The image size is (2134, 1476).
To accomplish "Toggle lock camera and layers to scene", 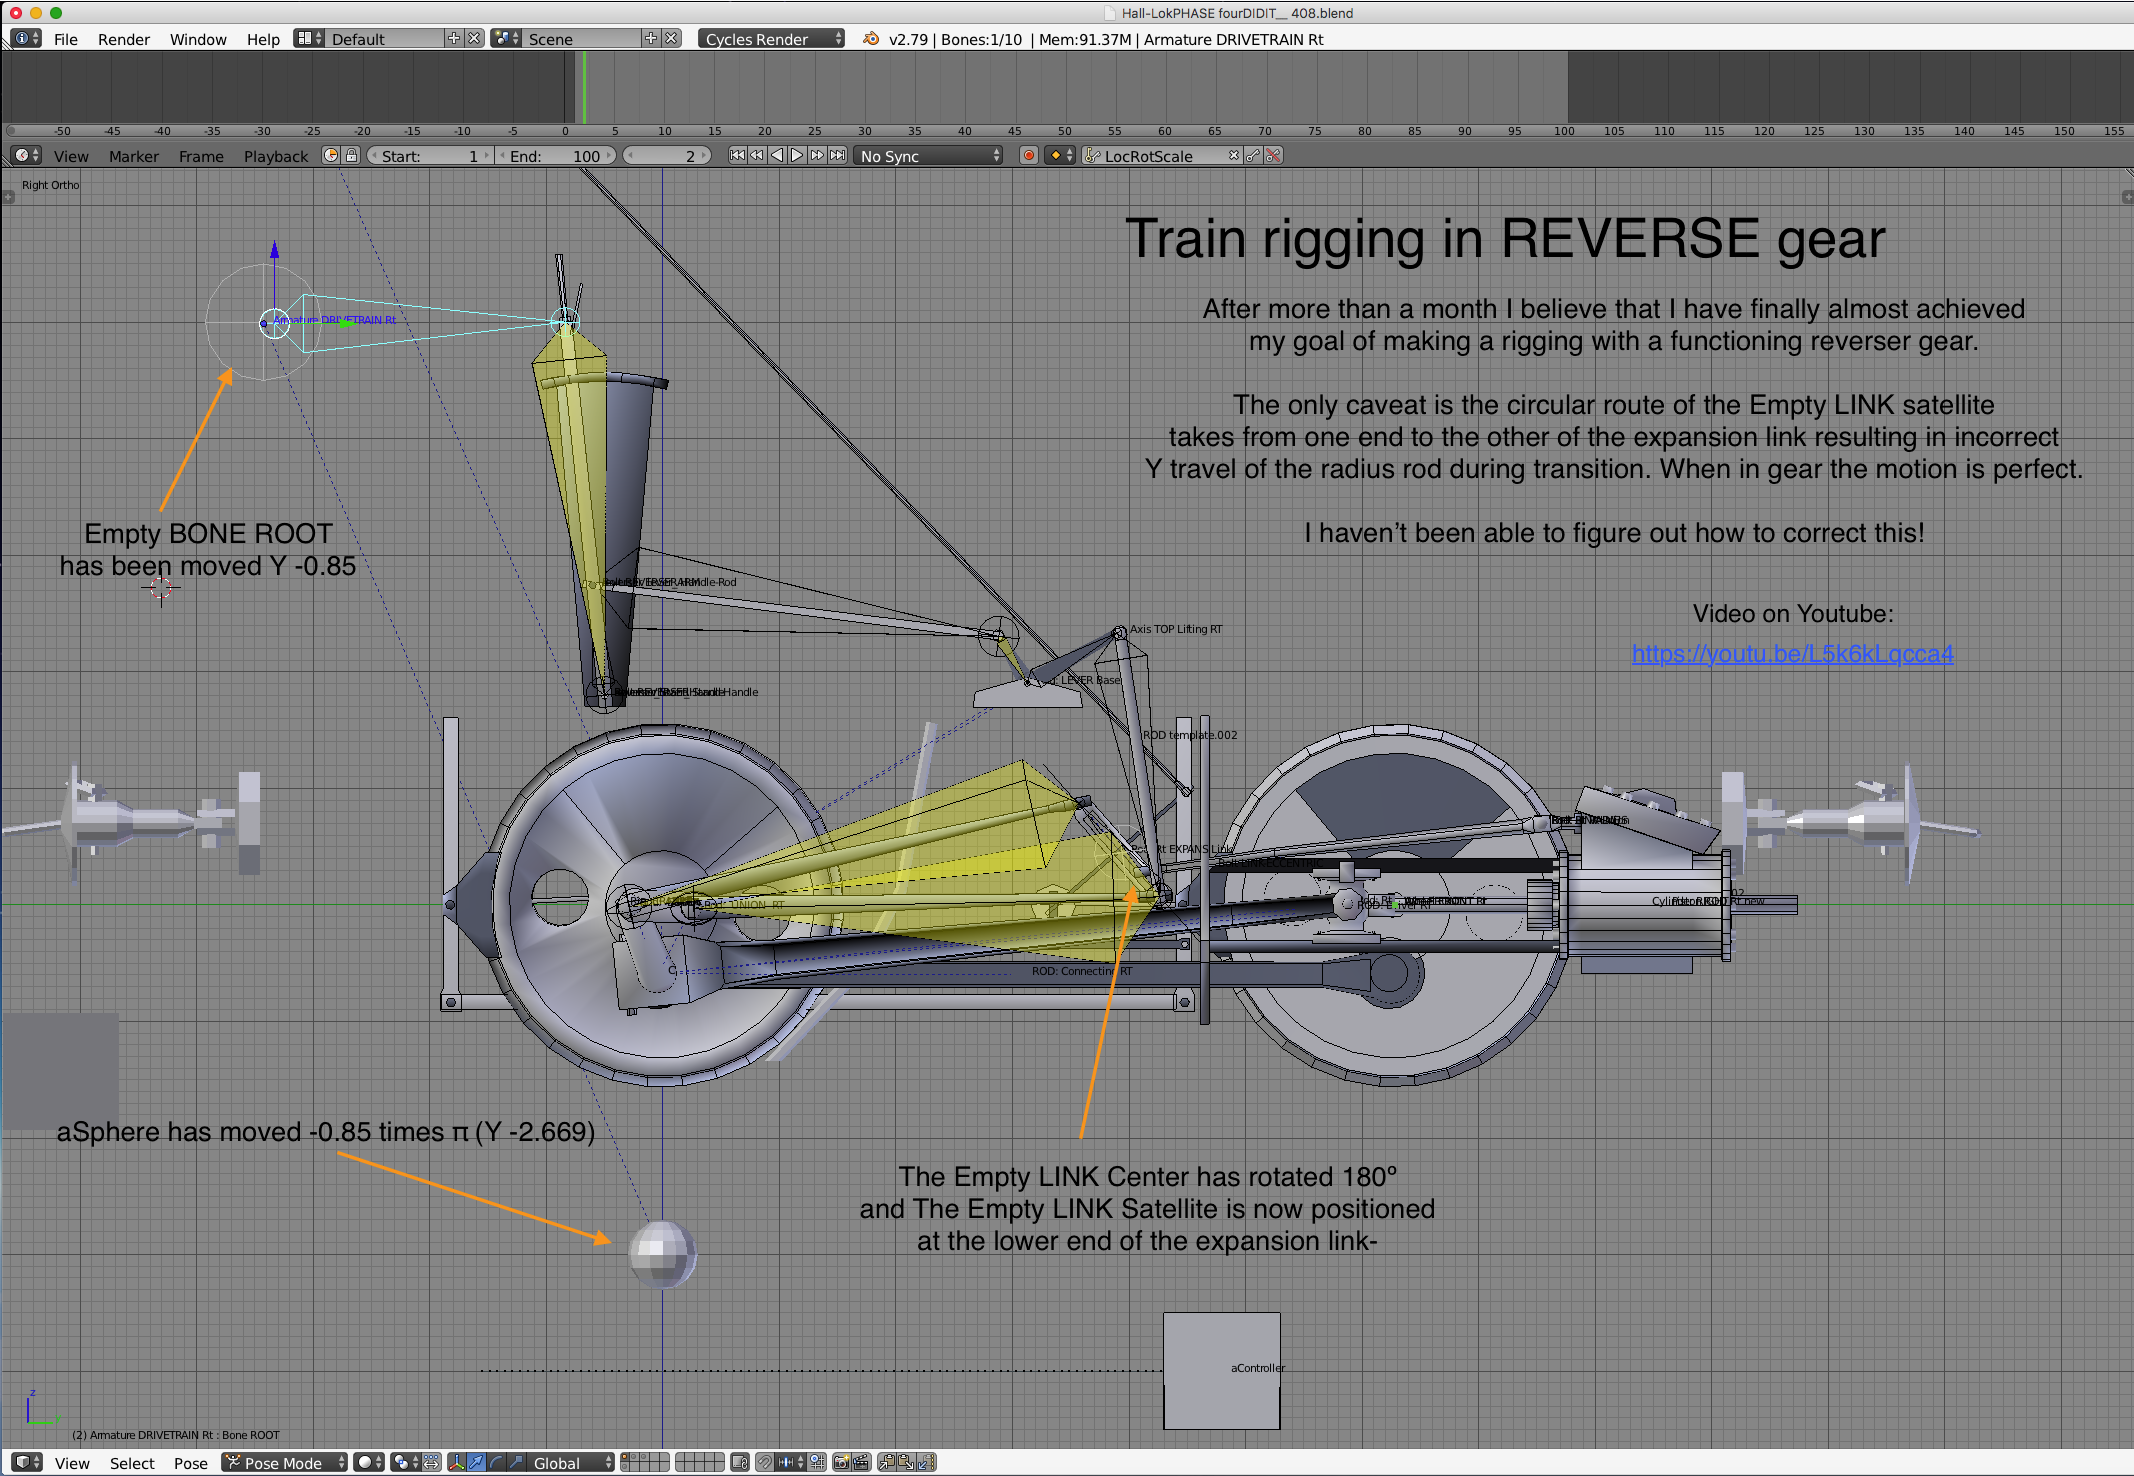I will (x=740, y=1463).
